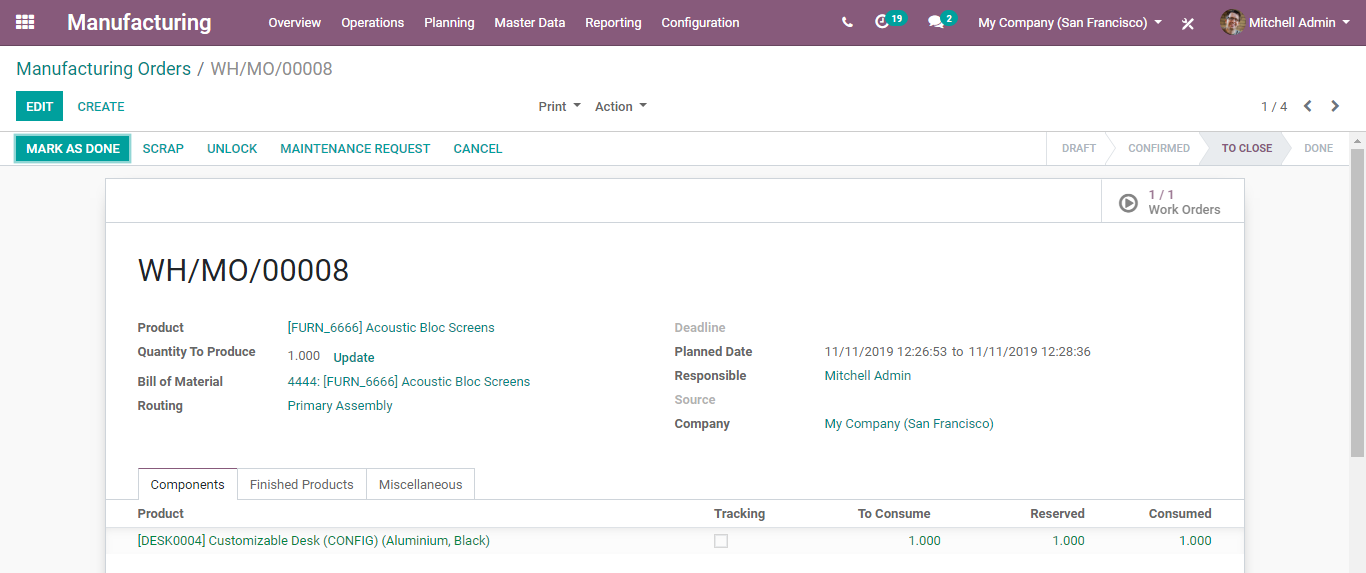
Task: Open Bill of Material 4444 link
Action: (409, 381)
